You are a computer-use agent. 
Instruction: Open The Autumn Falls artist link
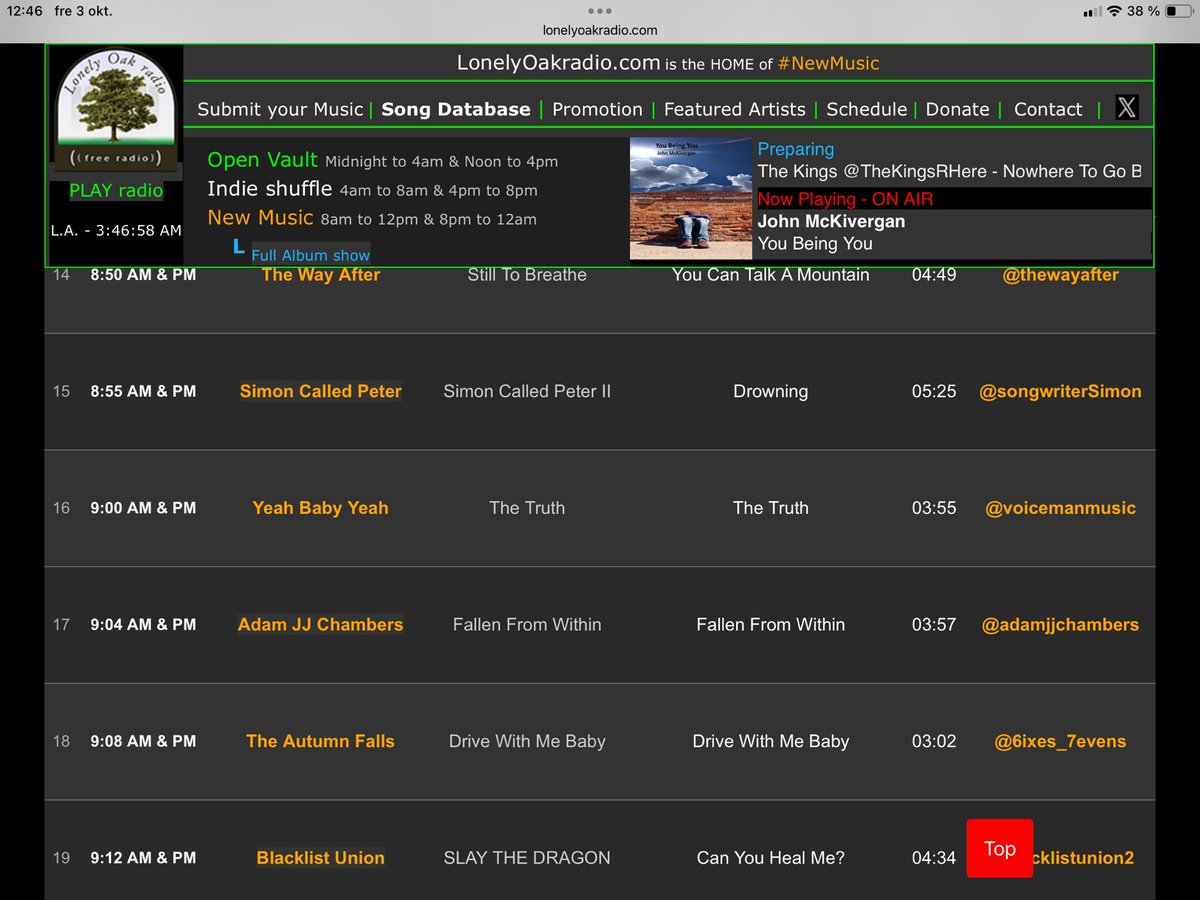[x=320, y=741]
